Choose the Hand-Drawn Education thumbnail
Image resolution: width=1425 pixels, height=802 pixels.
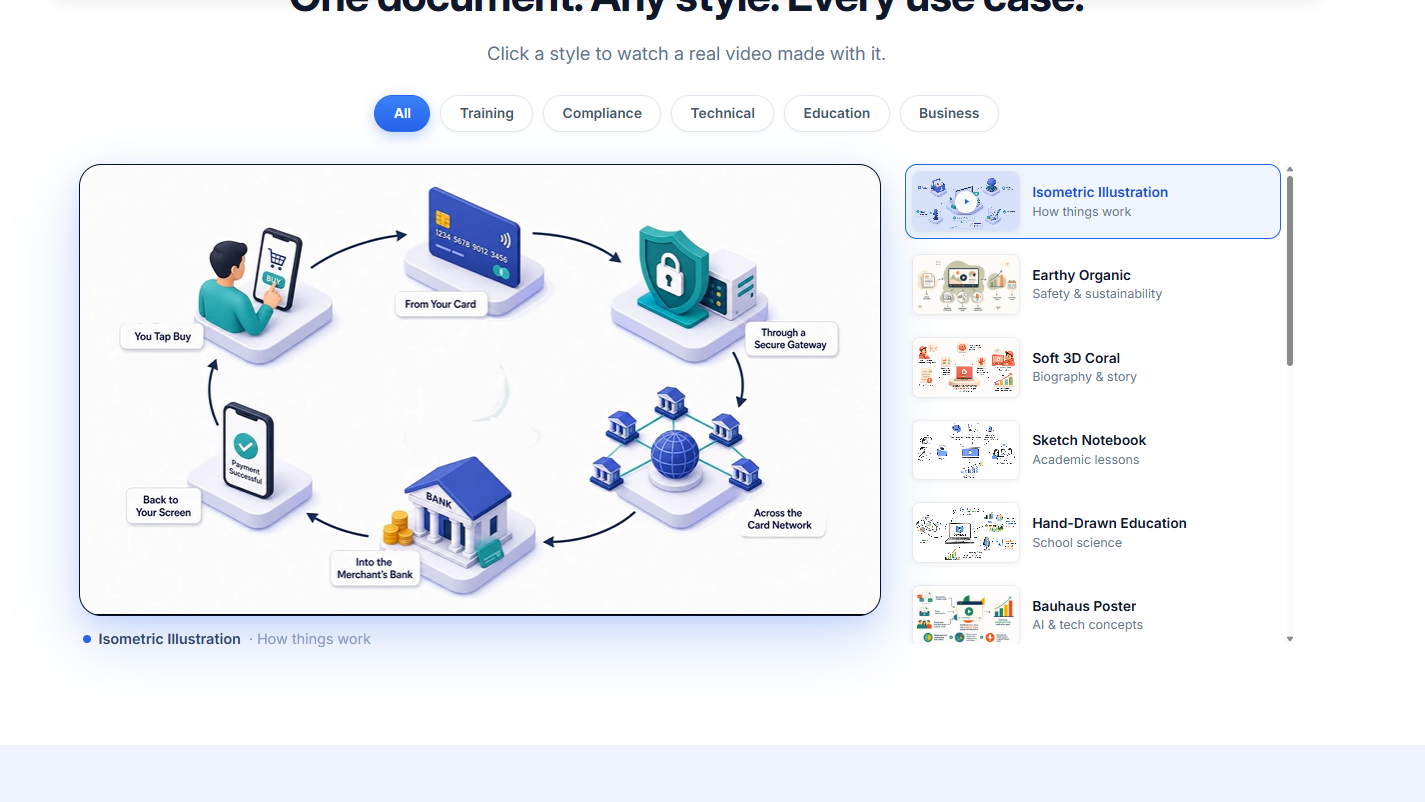click(x=966, y=533)
